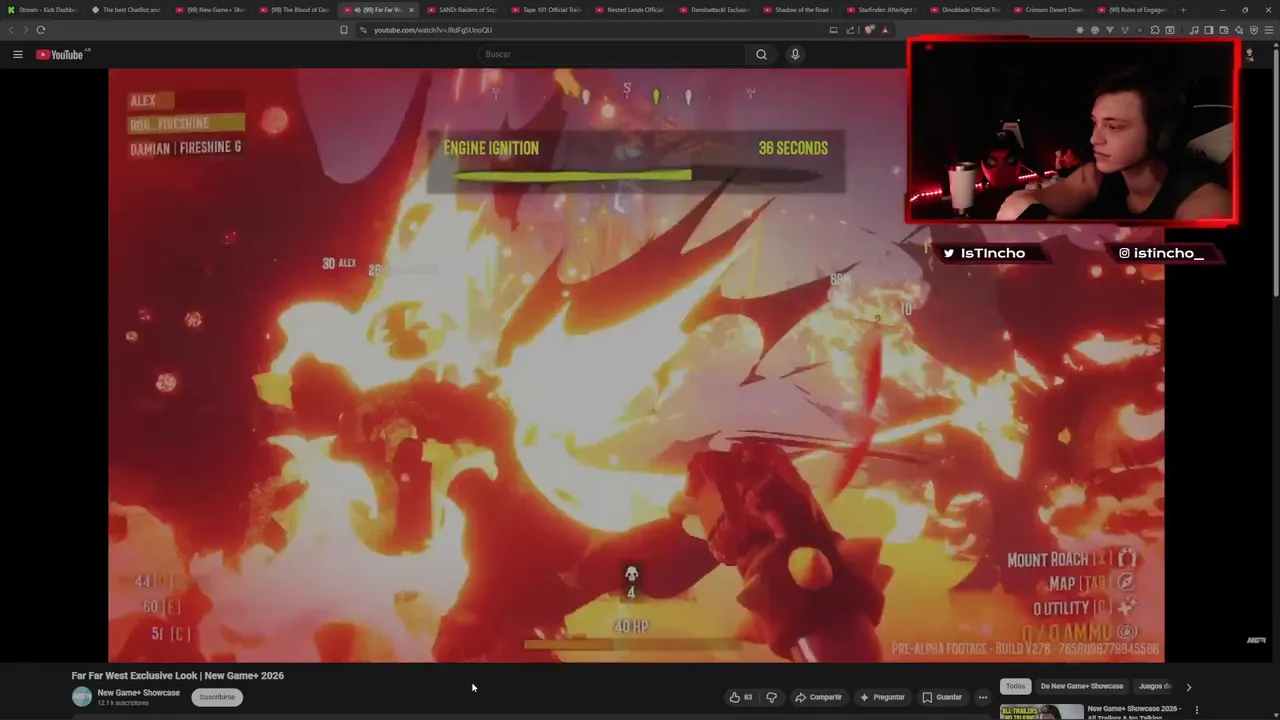Click the Compartir share button
This screenshot has width=1280, height=720.
pos(818,697)
